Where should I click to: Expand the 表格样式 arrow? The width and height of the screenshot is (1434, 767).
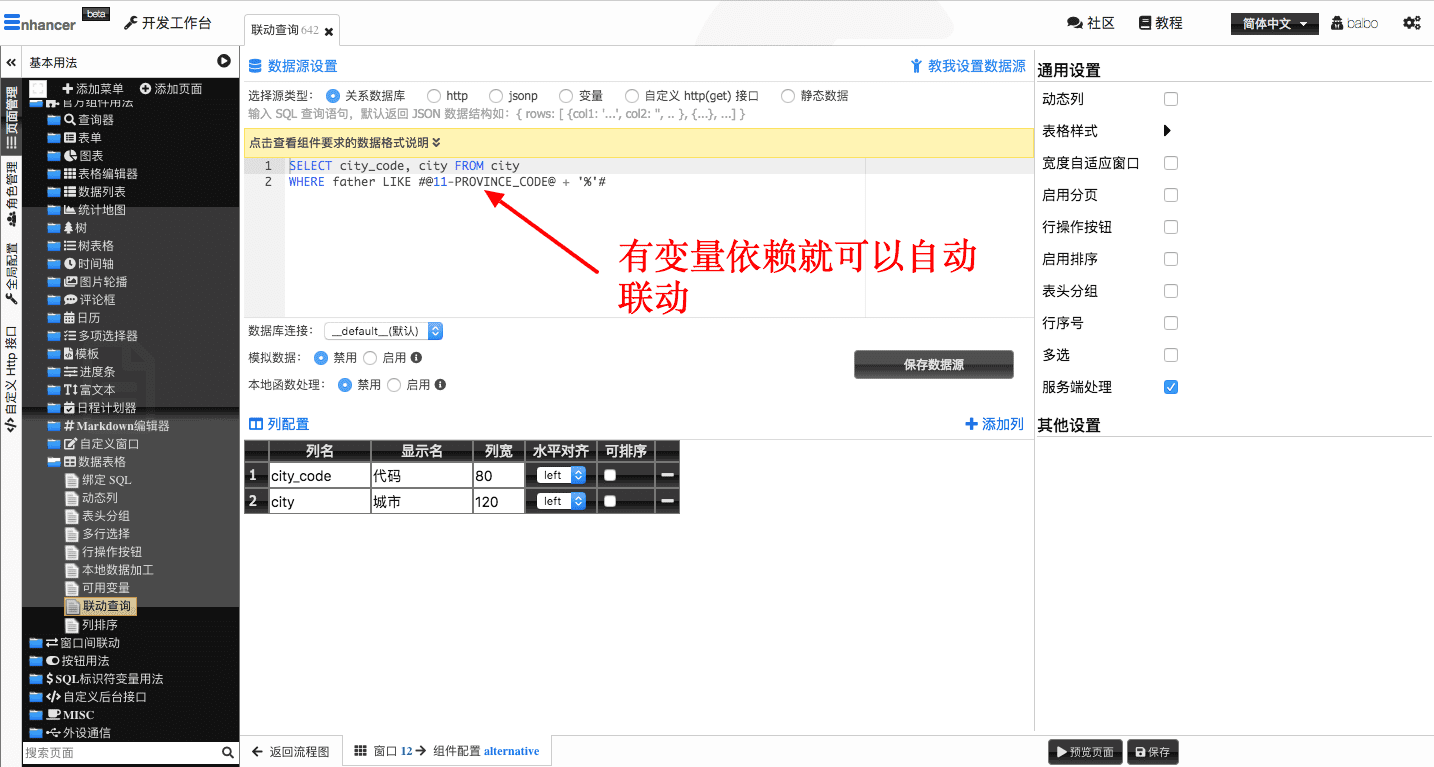click(1167, 131)
